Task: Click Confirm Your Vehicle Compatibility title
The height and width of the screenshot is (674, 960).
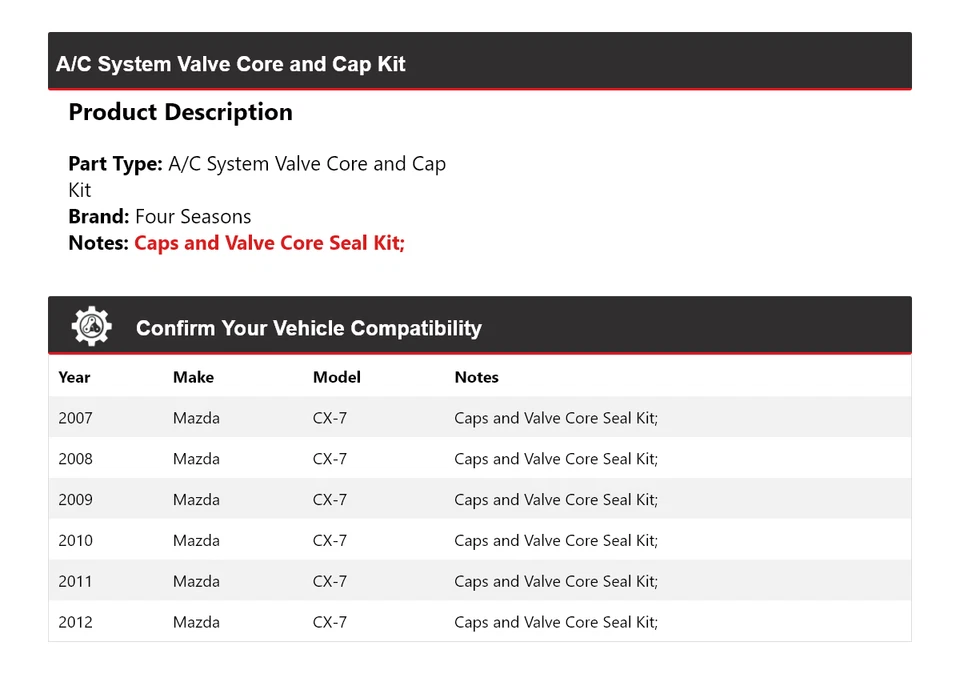Action: tap(308, 328)
